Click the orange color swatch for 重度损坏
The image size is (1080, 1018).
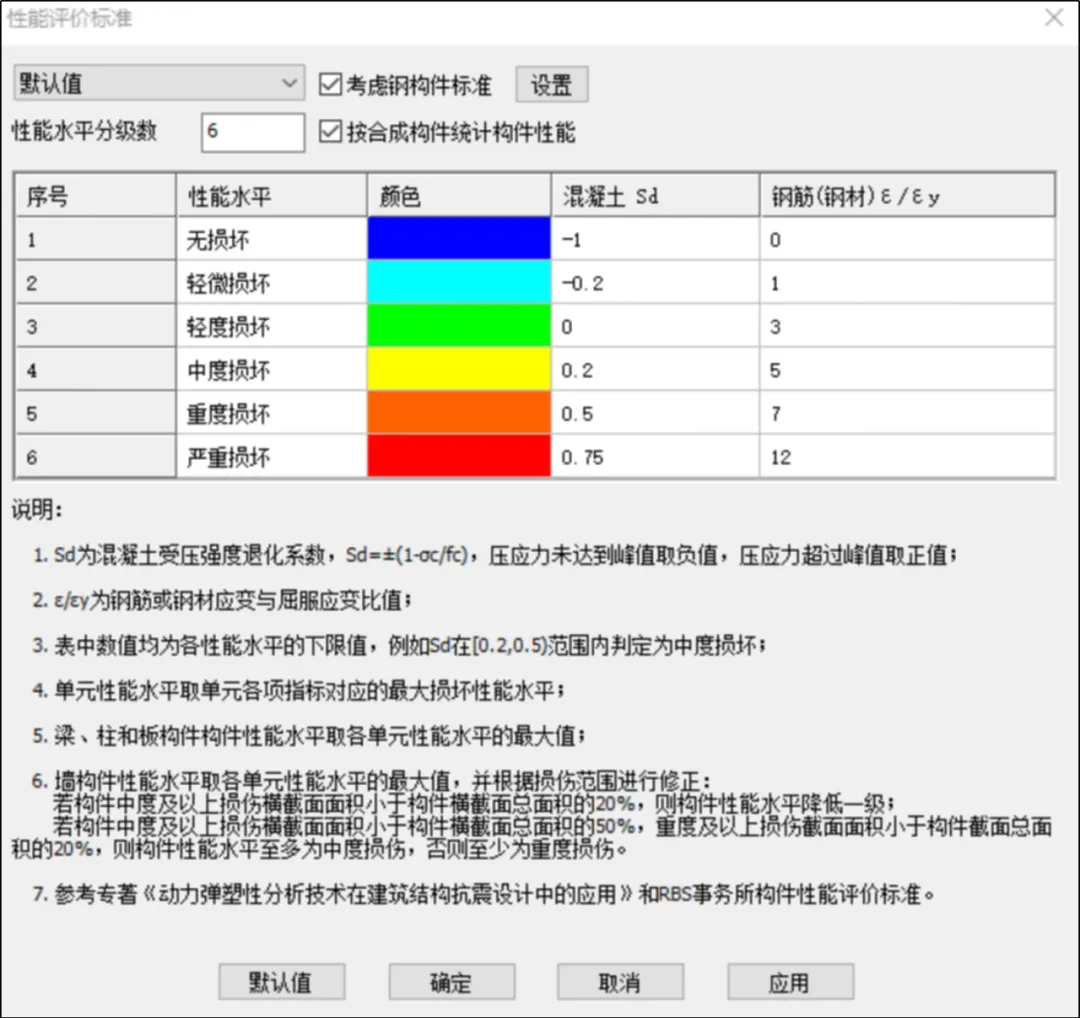tap(459, 413)
